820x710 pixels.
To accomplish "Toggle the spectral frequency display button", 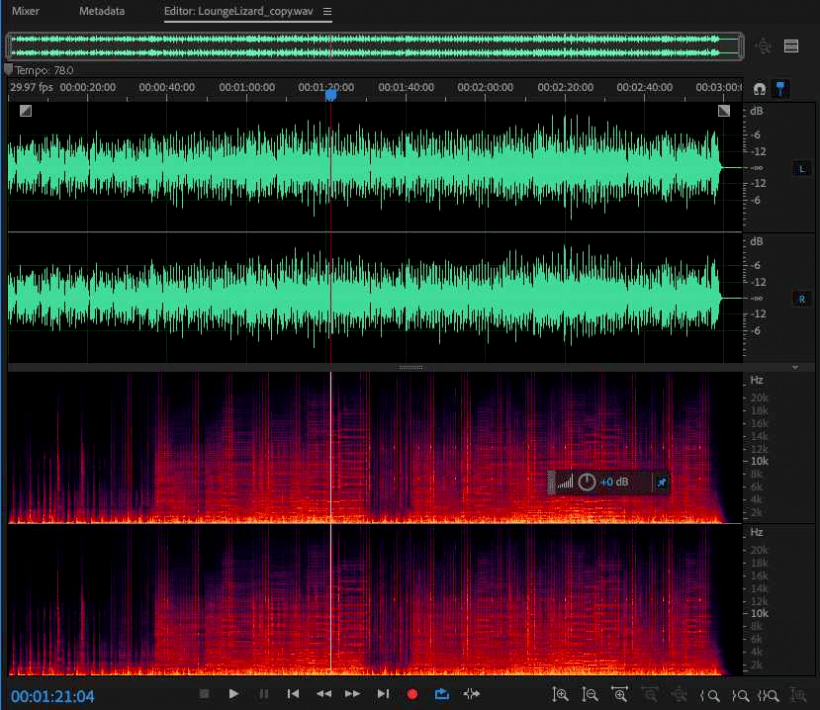I will point(791,46).
